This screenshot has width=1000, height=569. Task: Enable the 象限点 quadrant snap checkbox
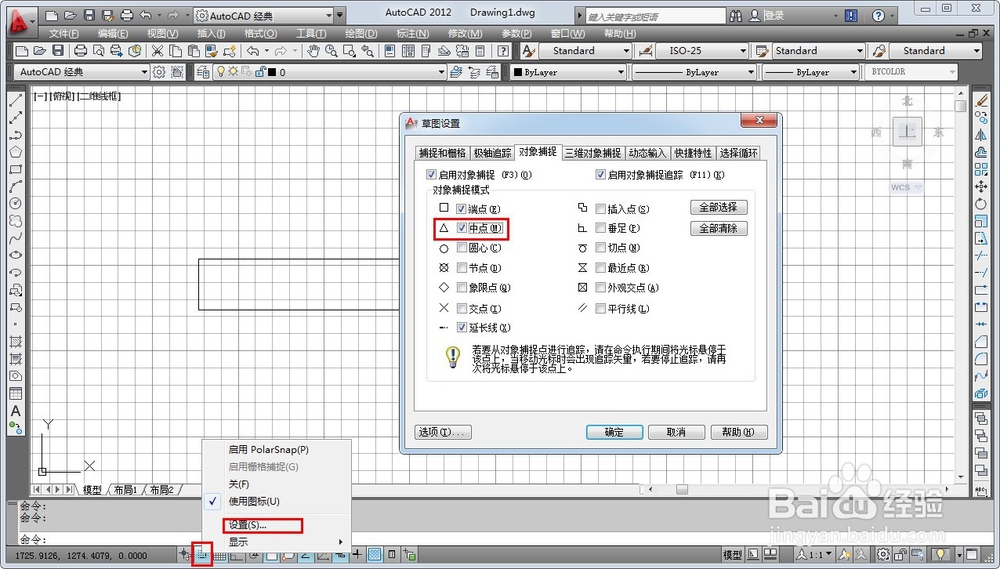click(x=462, y=288)
